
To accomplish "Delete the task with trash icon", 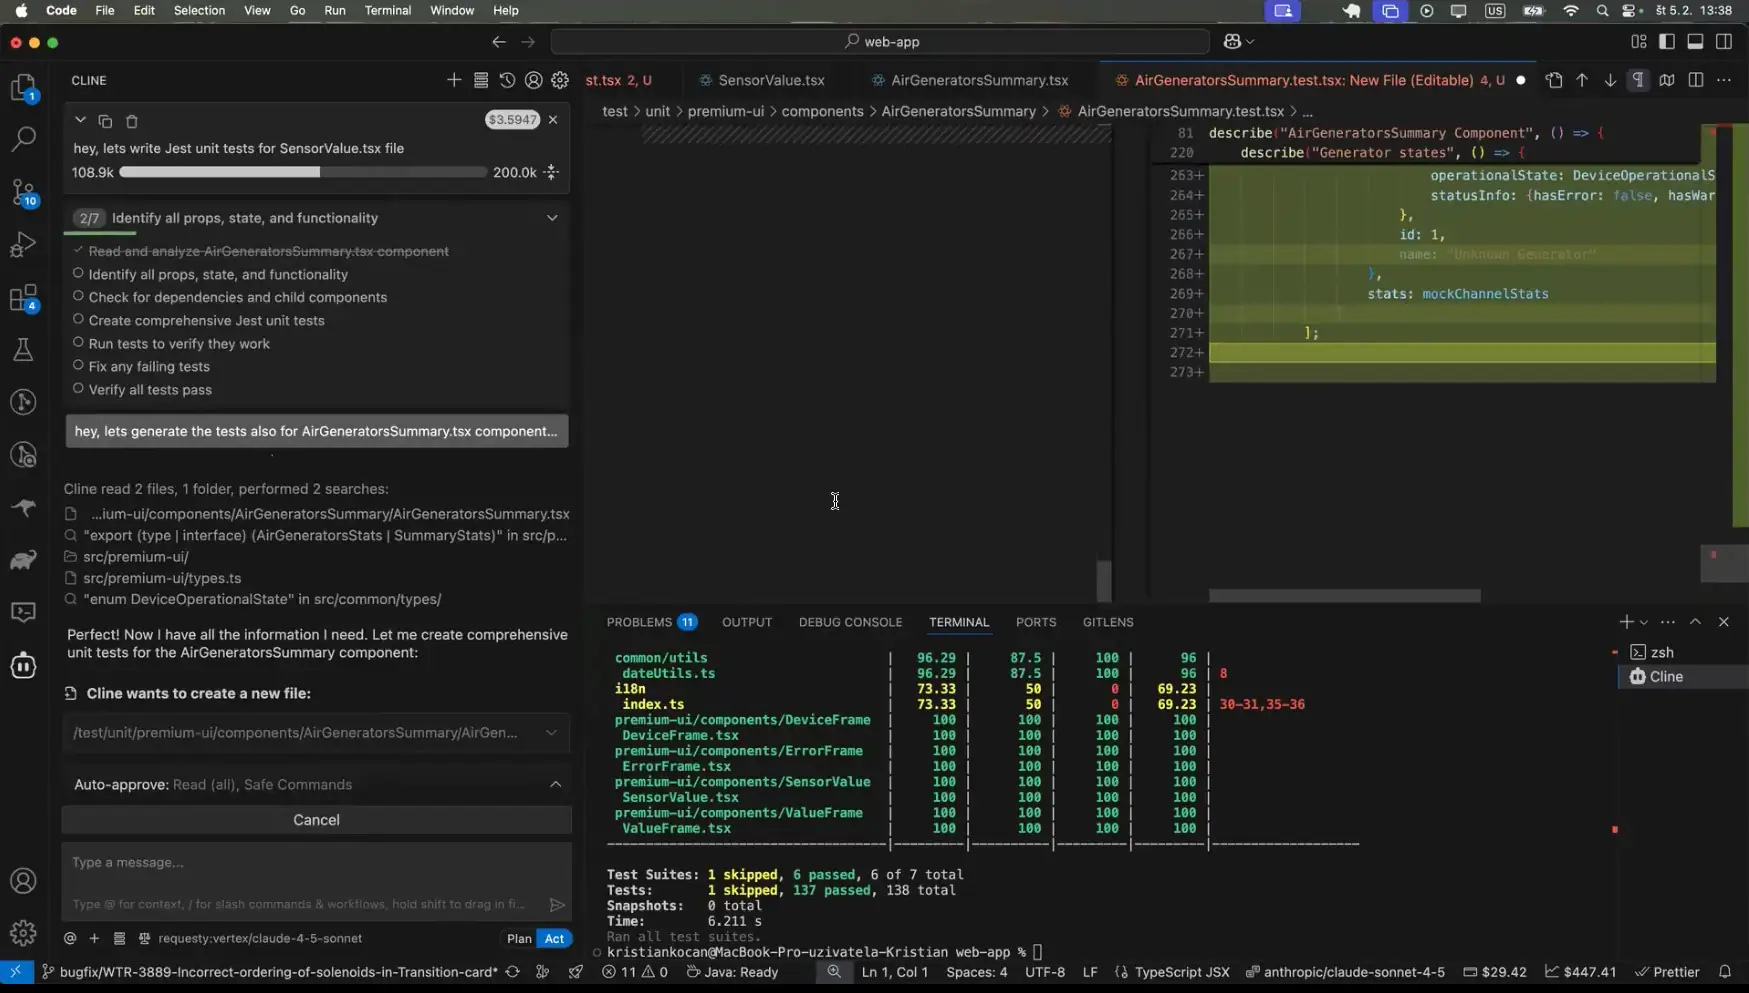I will click(131, 121).
